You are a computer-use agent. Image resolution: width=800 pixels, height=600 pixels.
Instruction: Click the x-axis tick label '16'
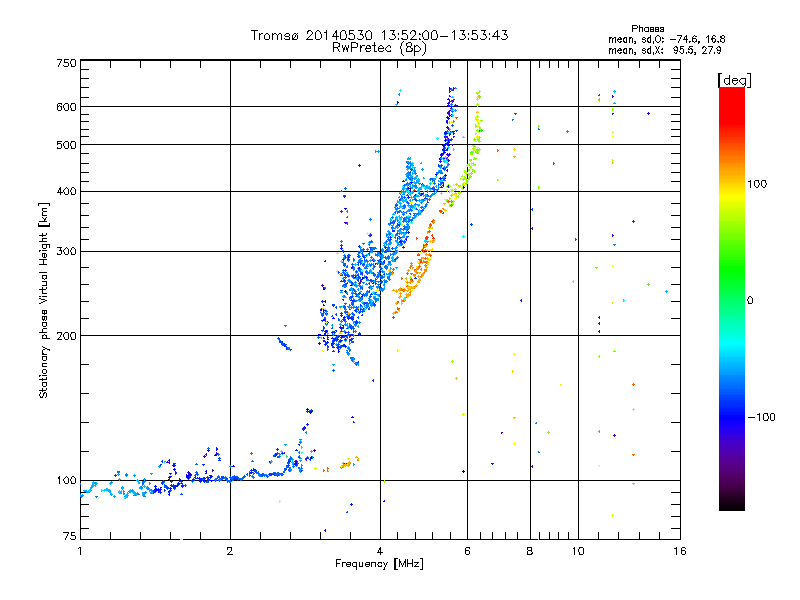680,551
